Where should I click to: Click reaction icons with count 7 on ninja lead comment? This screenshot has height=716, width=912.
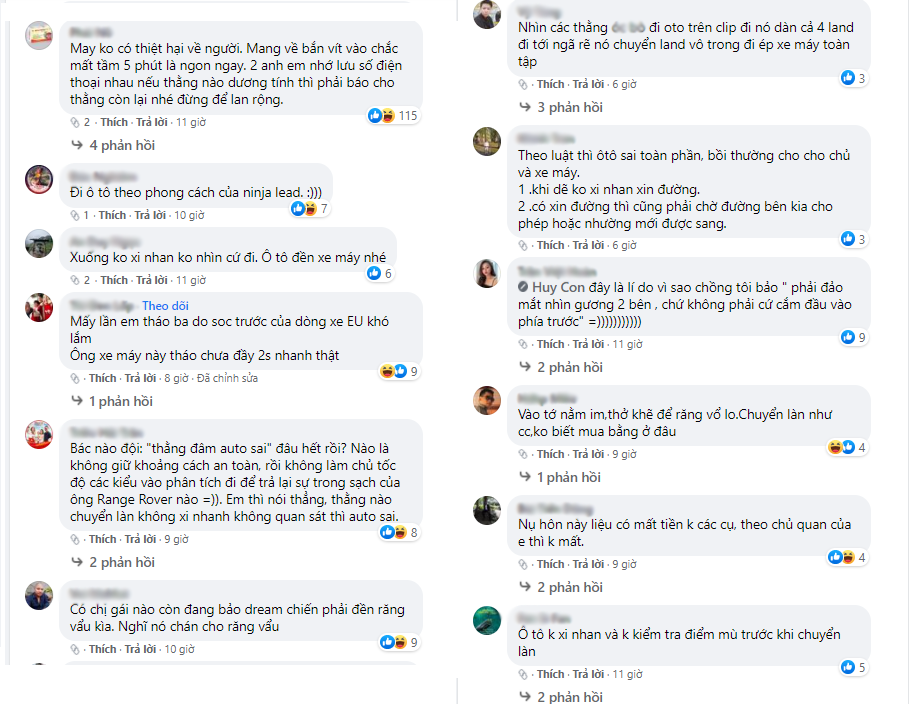pyautogui.click(x=310, y=208)
